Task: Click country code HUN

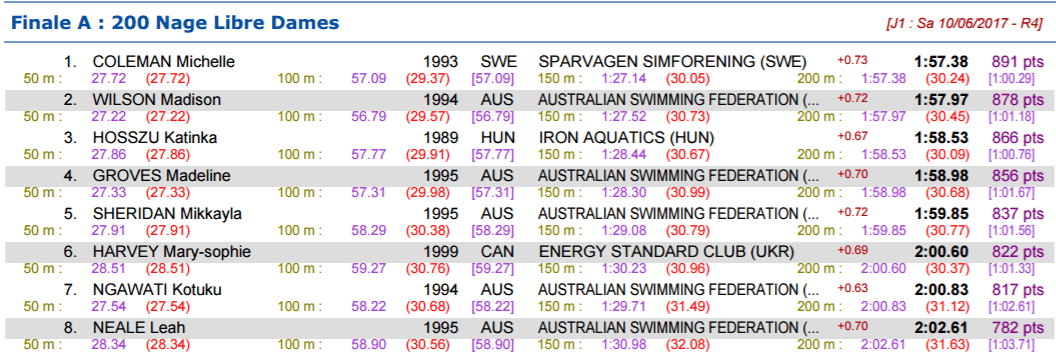Action: (x=497, y=138)
